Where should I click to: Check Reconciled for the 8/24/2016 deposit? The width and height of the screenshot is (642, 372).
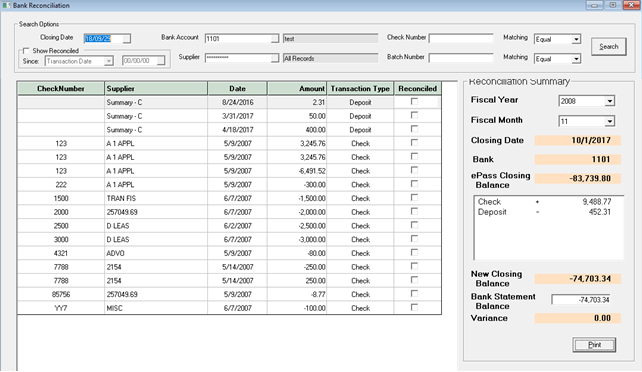(x=414, y=101)
